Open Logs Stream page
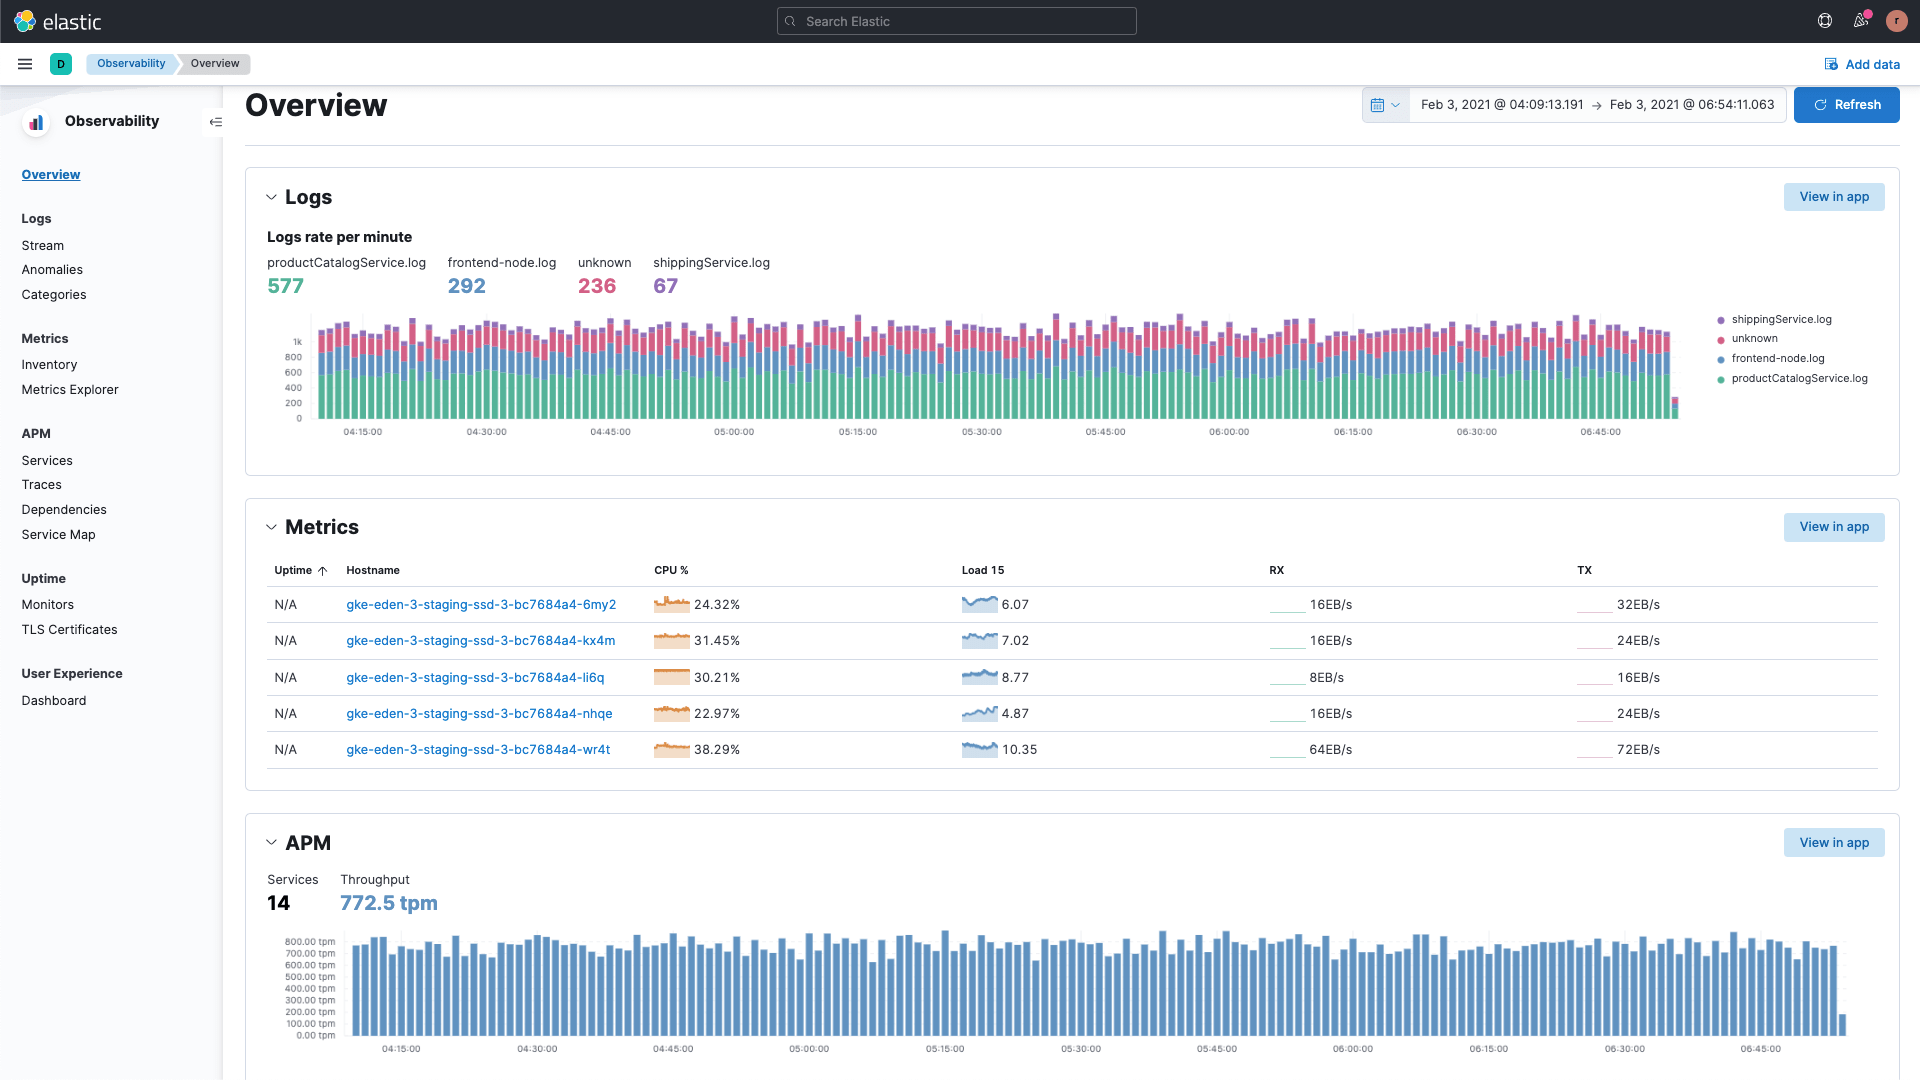The width and height of the screenshot is (1920, 1080). pyautogui.click(x=43, y=246)
